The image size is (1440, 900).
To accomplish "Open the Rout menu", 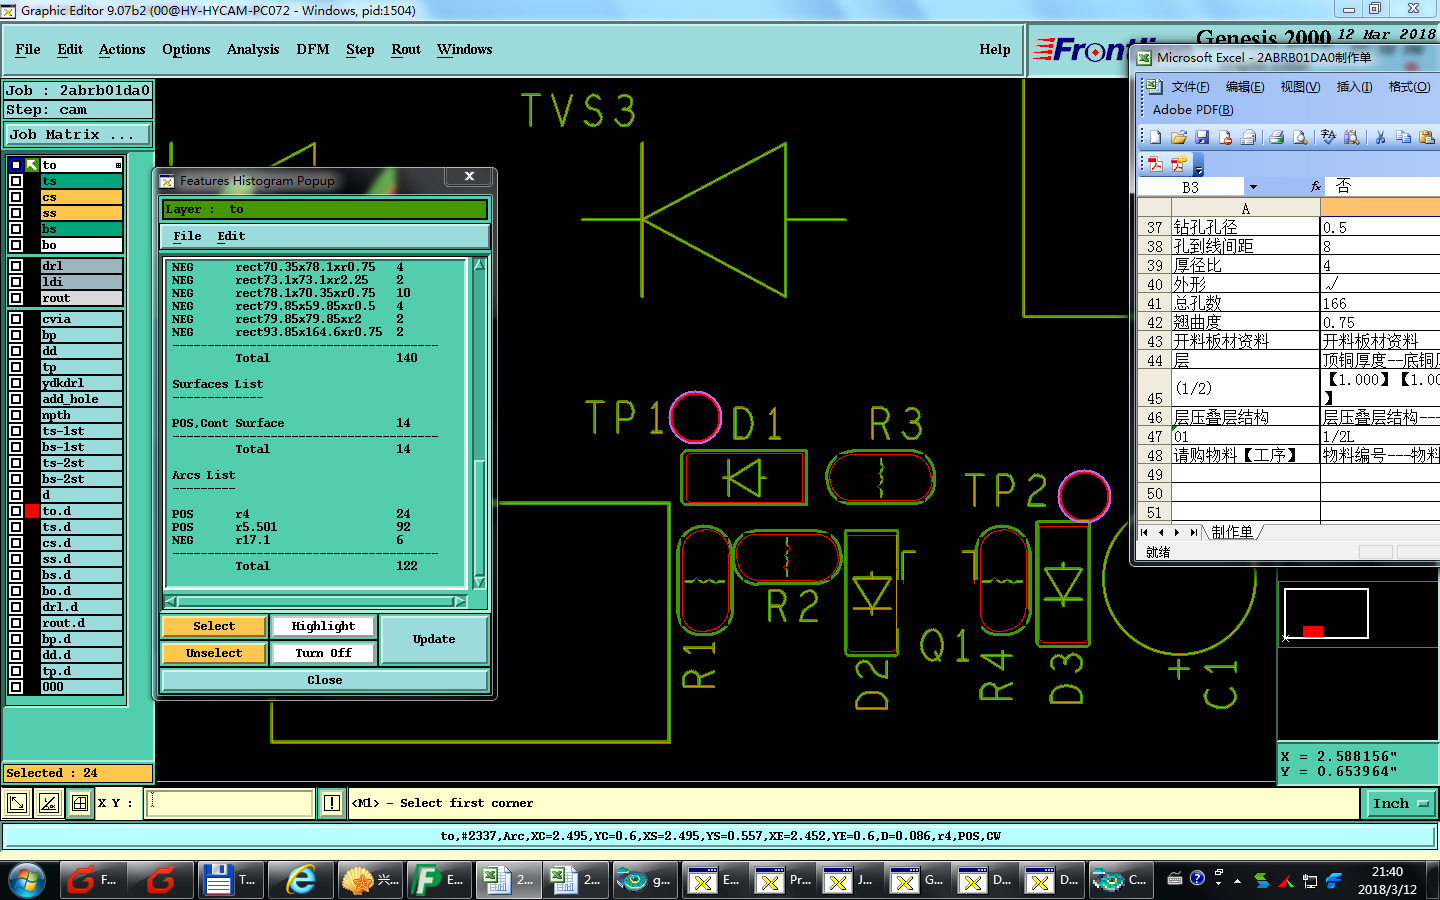I will (406, 49).
